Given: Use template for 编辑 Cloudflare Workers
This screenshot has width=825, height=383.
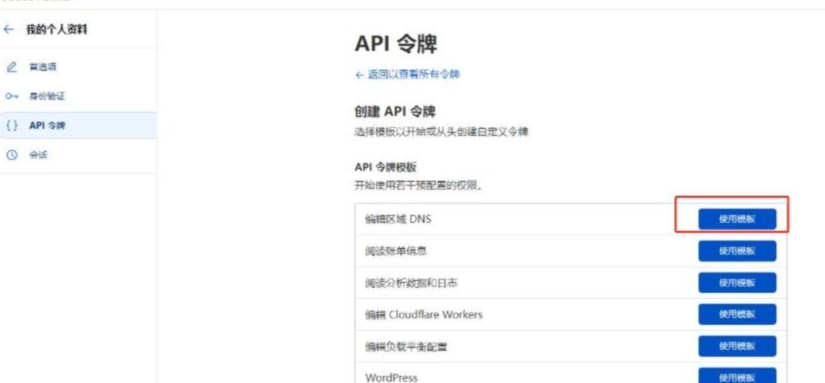Looking at the screenshot, I should pos(737,314).
